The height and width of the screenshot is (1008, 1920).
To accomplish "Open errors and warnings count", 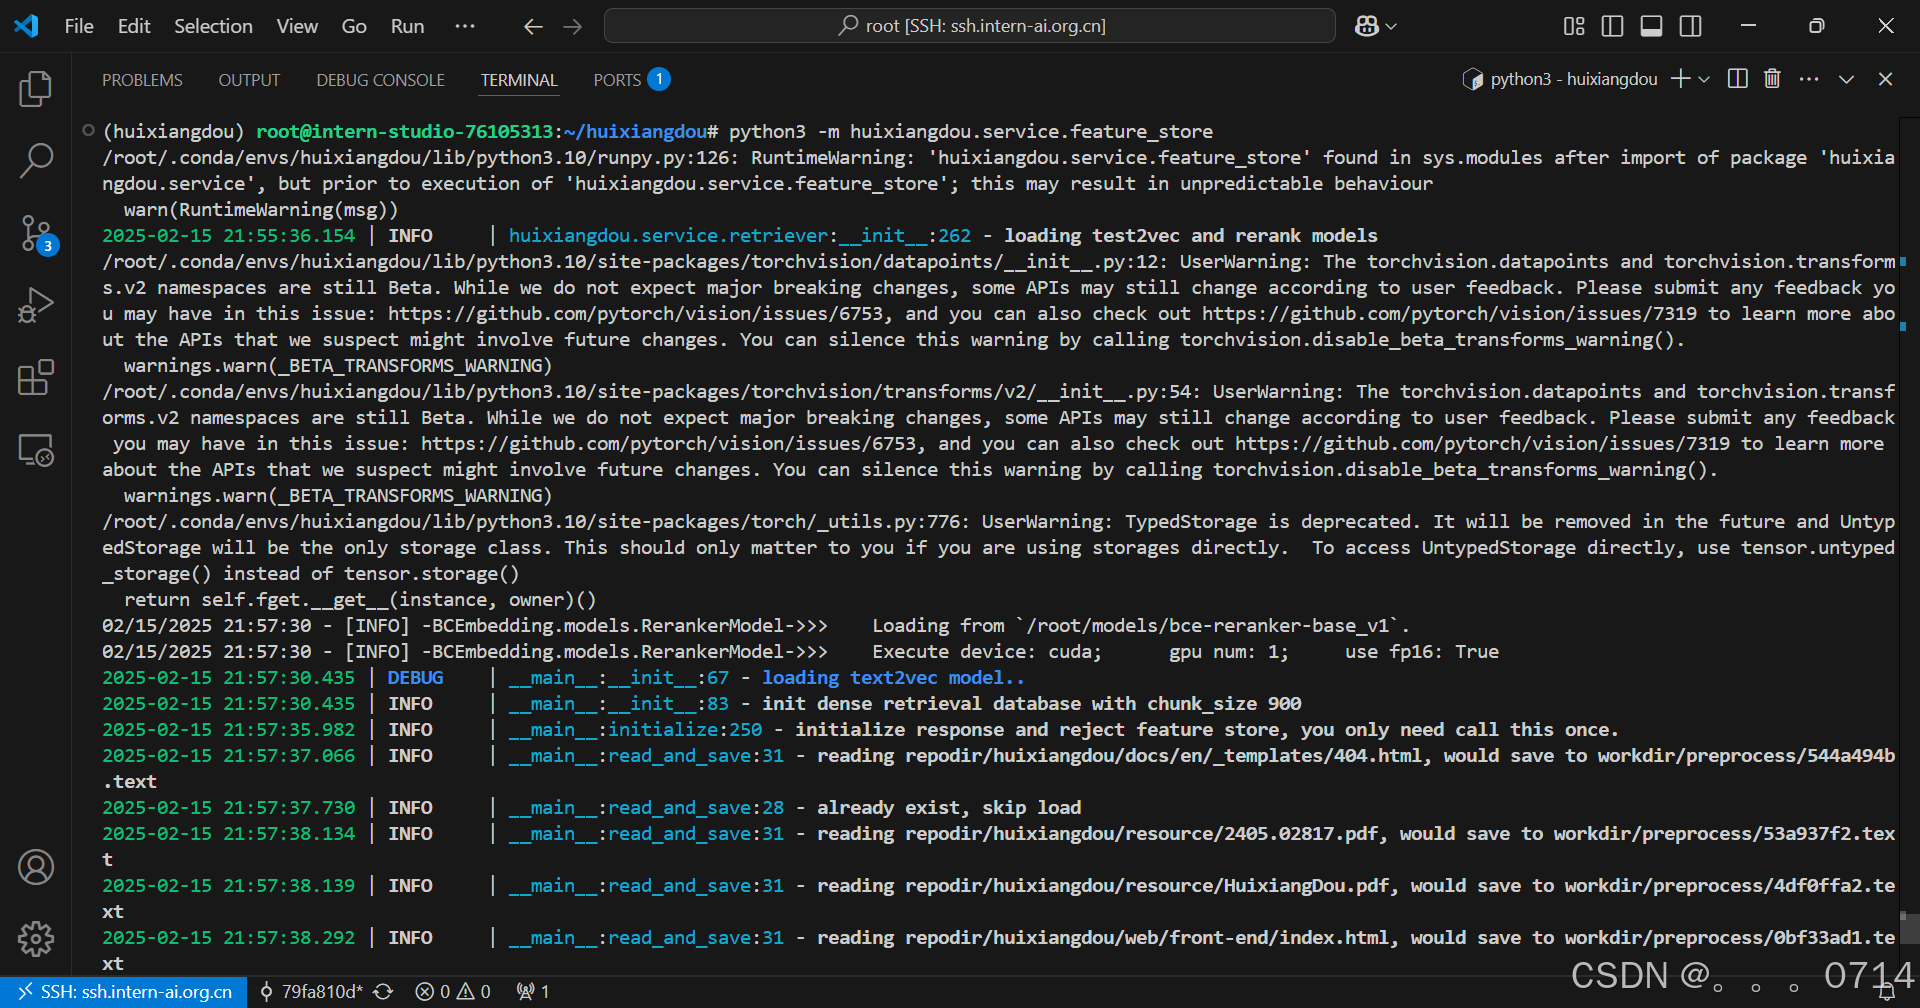I will 453,992.
